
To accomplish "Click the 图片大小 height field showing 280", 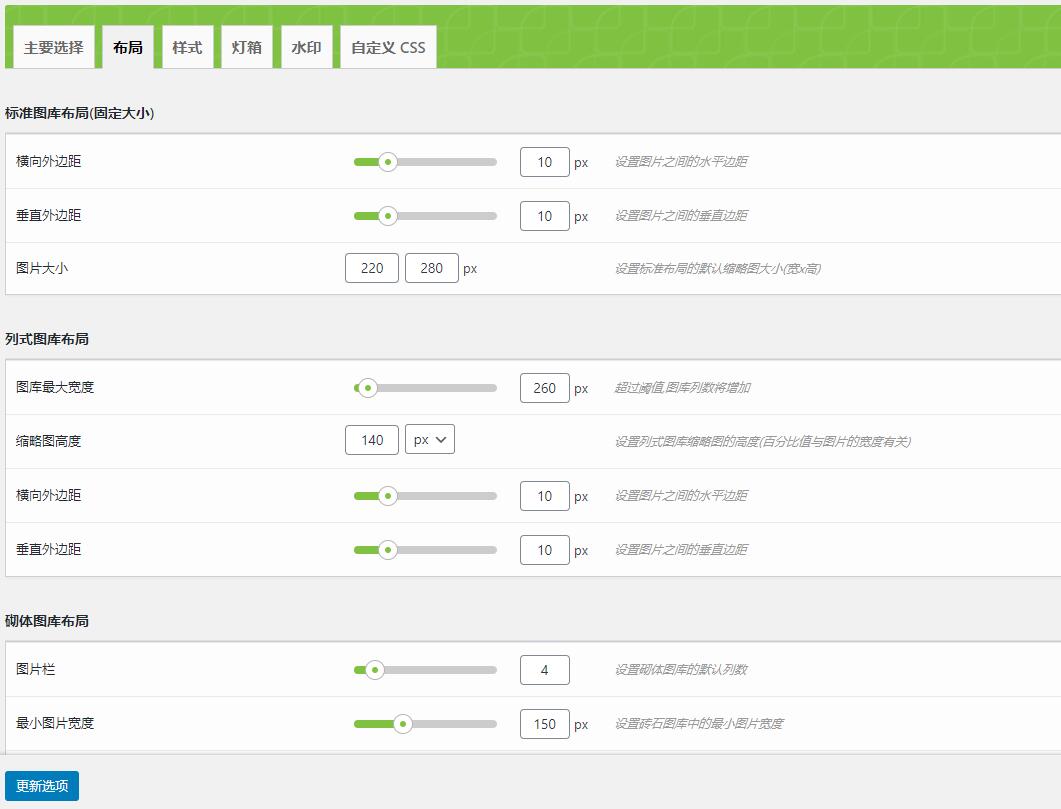I will (432, 268).
